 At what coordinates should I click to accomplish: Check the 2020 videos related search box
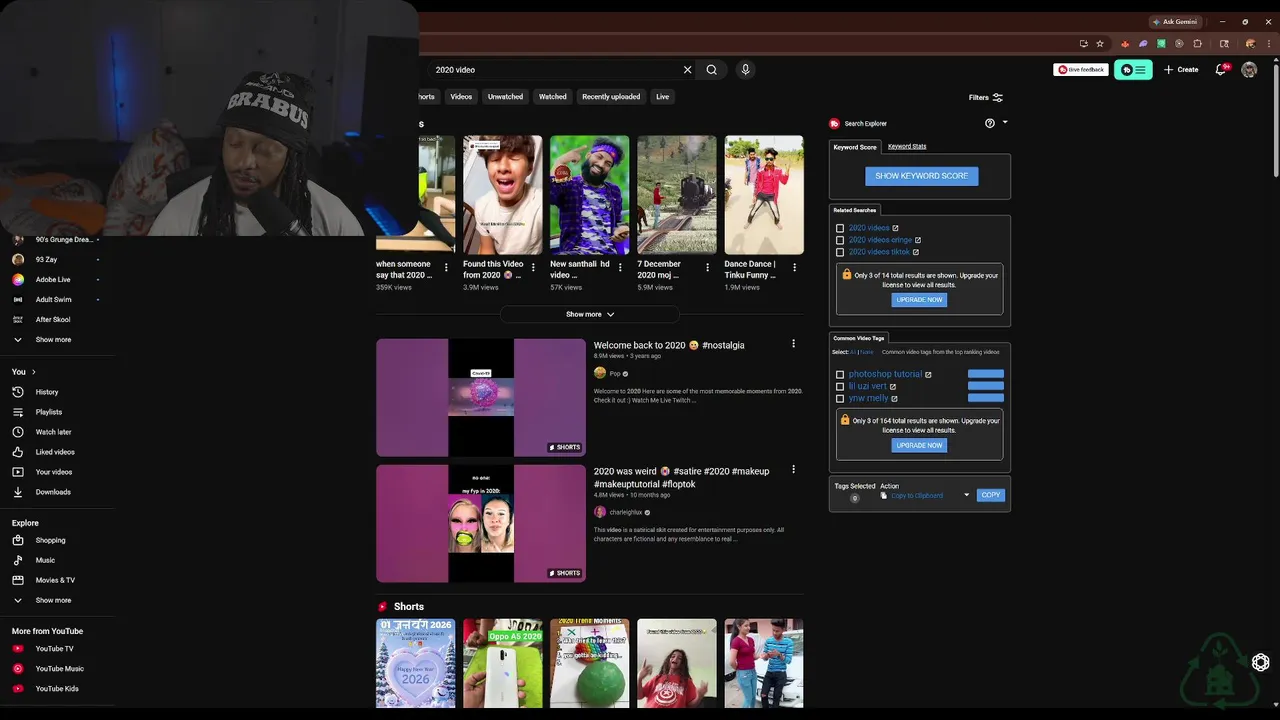(x=840, y=228)
